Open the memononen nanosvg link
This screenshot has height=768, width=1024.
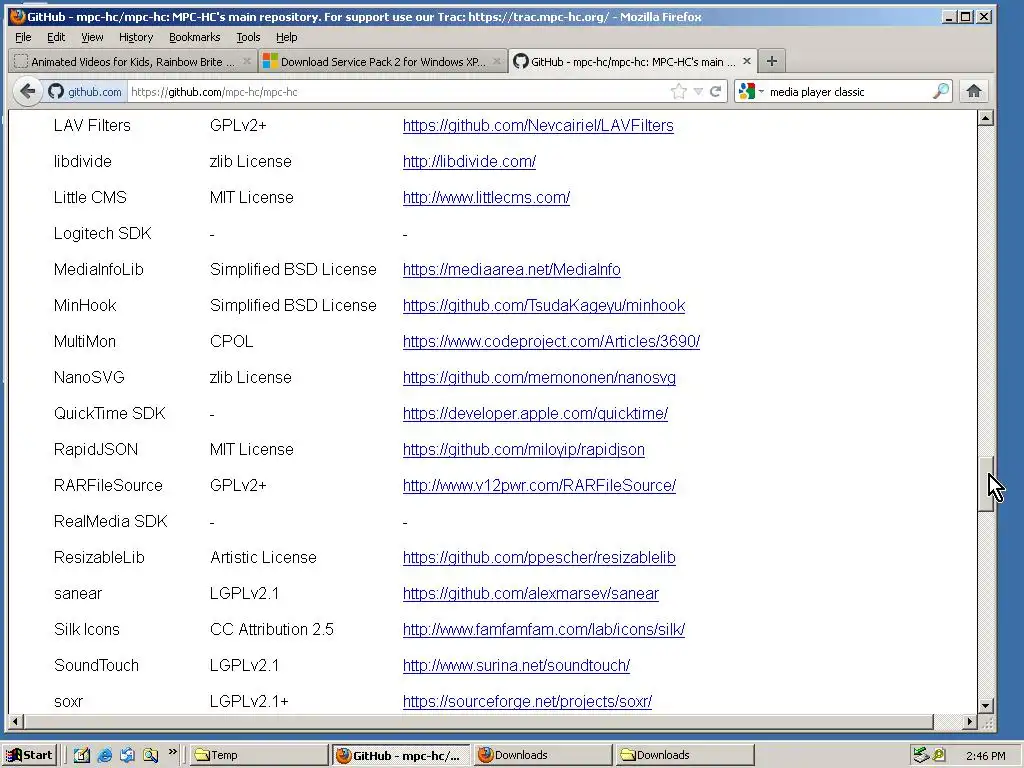[539, 377]
